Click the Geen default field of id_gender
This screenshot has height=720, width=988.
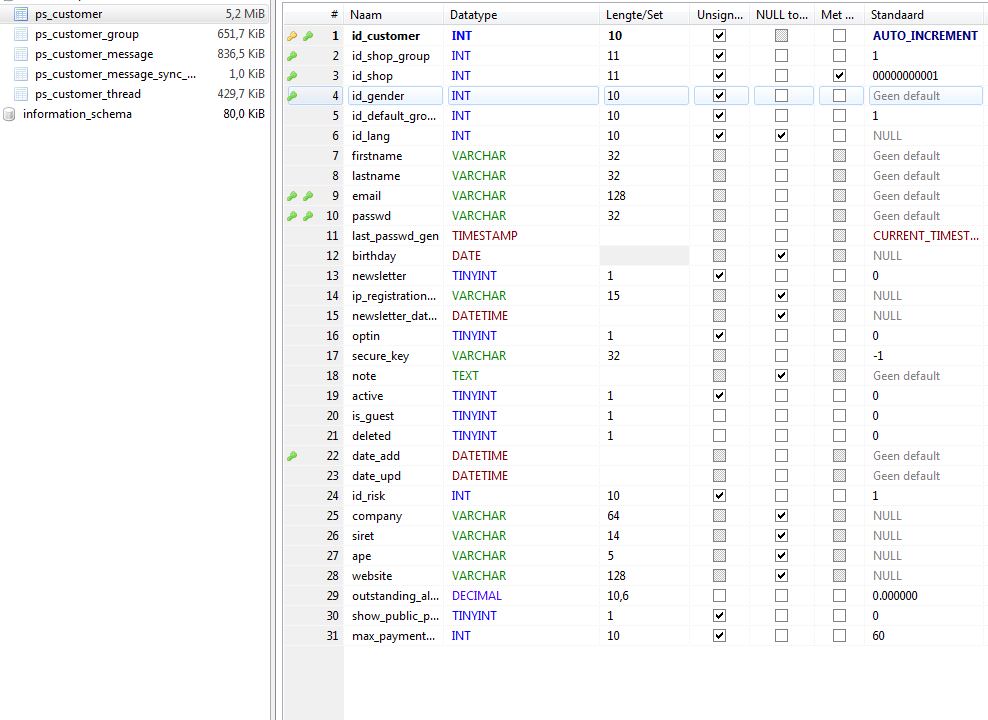(924, 96)
